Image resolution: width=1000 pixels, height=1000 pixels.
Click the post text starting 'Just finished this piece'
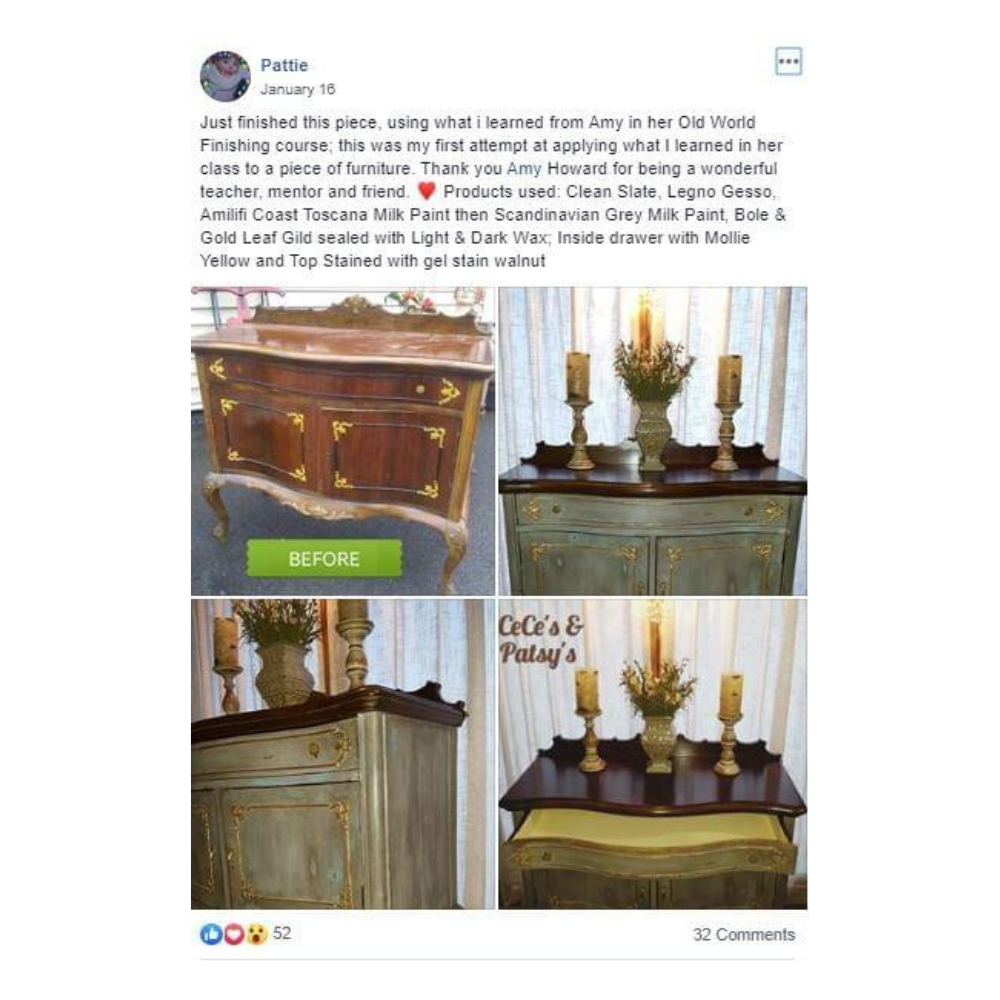click(493, 191)
